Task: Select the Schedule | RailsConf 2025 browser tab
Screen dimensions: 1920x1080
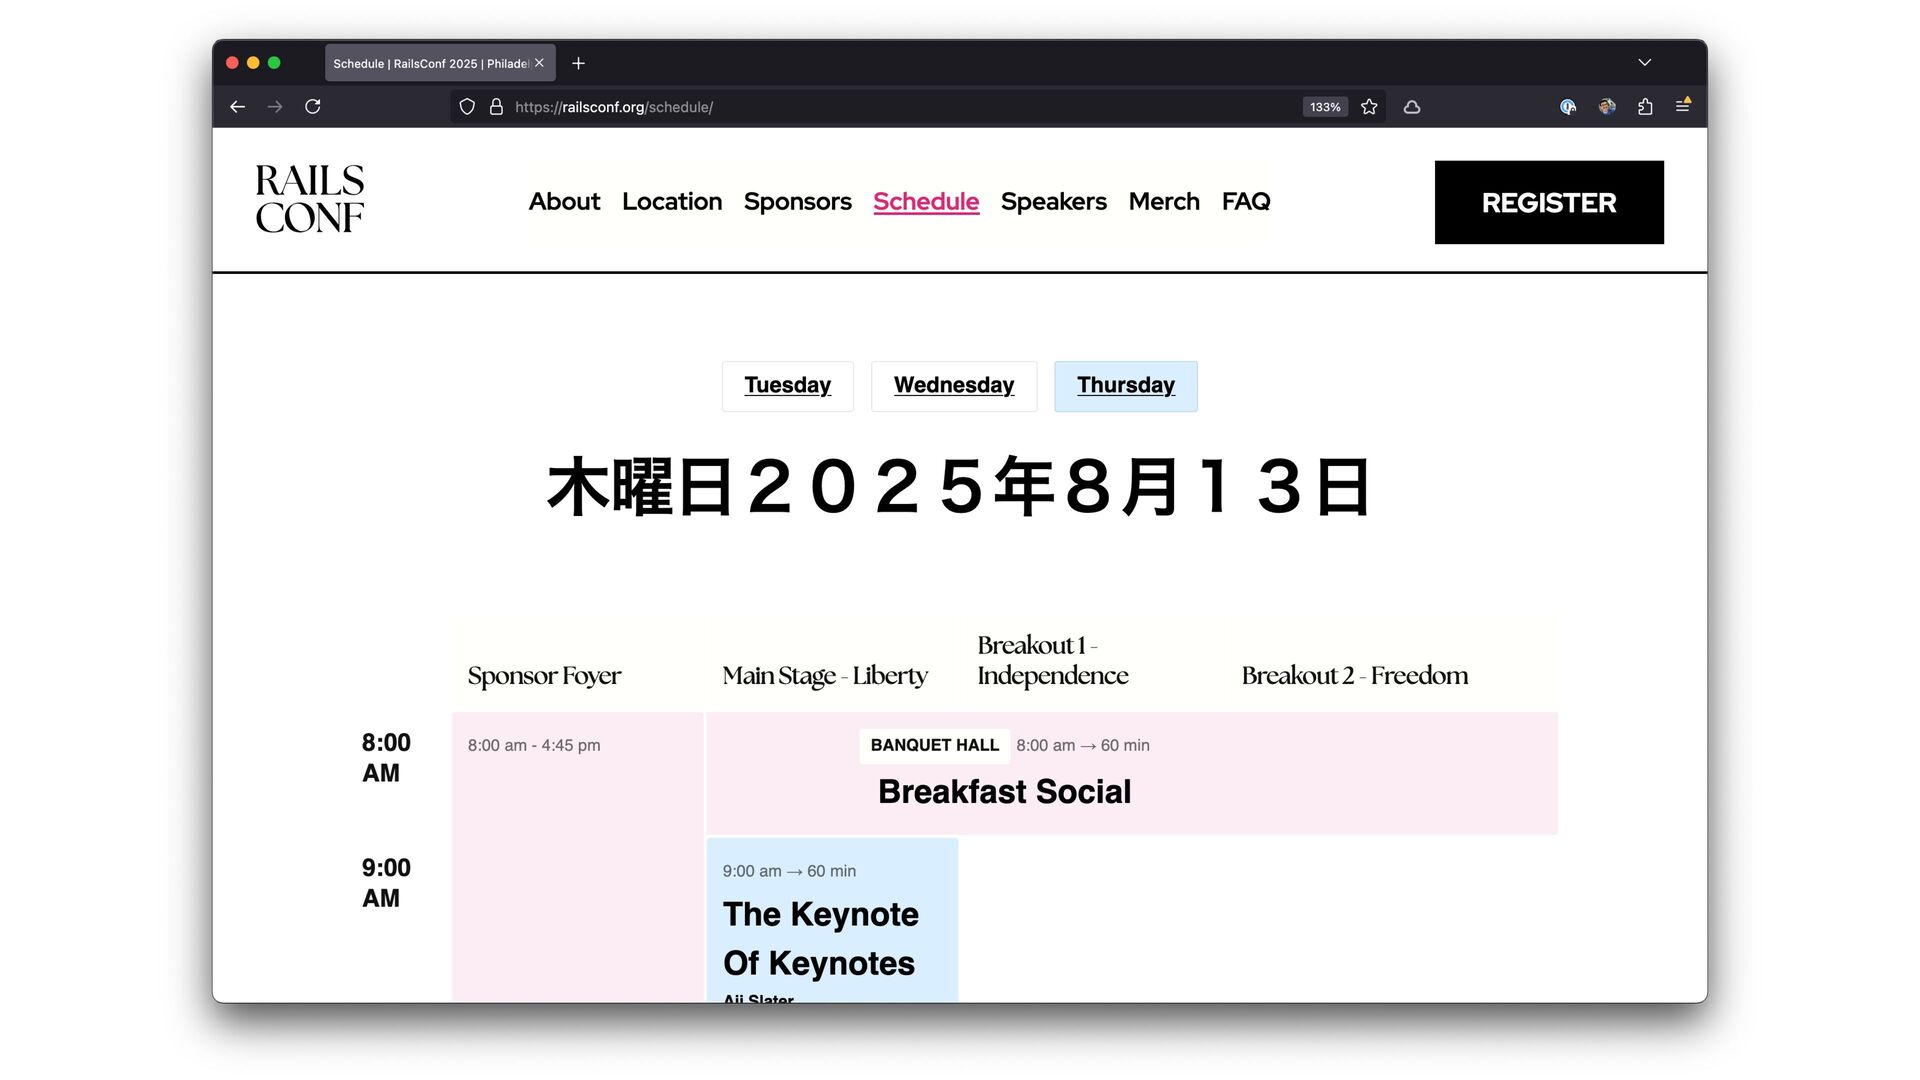Action: [440, 63]
